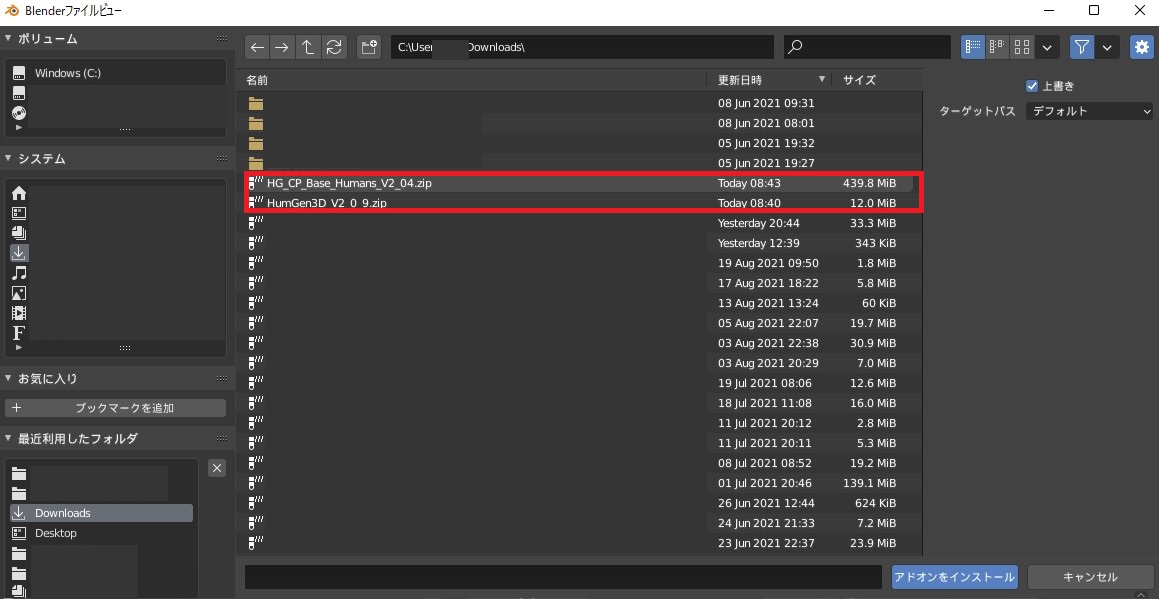Open the Home system folder icon
Screen dimensions: 1159x599
pyautogui.click(x=19, y=193)
